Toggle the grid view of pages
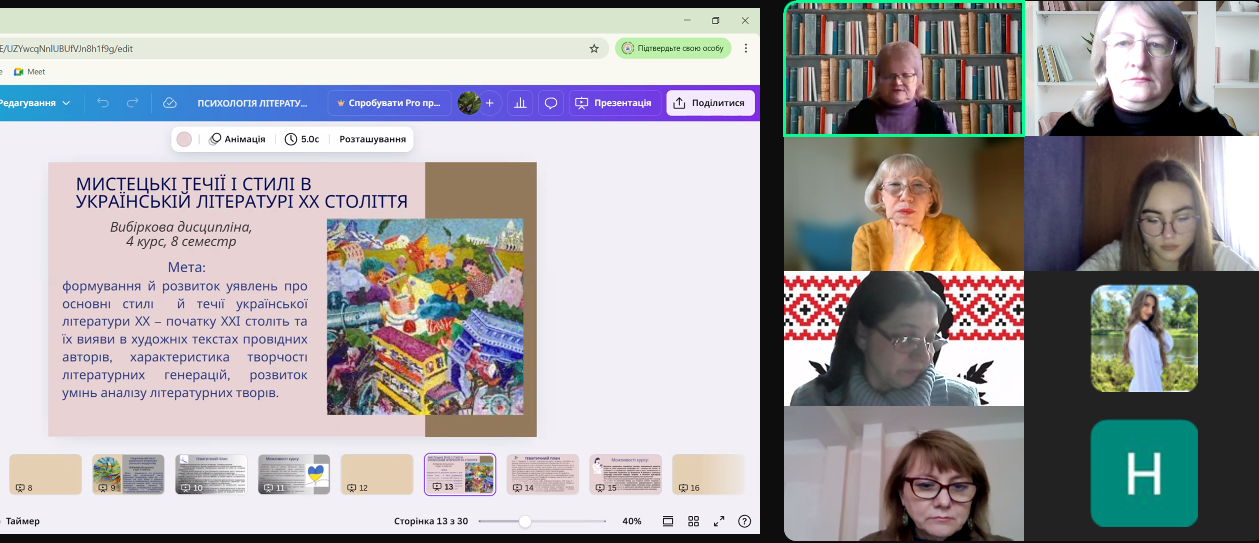The height and width of the screenshot is (543, 1259). [693, 521]
